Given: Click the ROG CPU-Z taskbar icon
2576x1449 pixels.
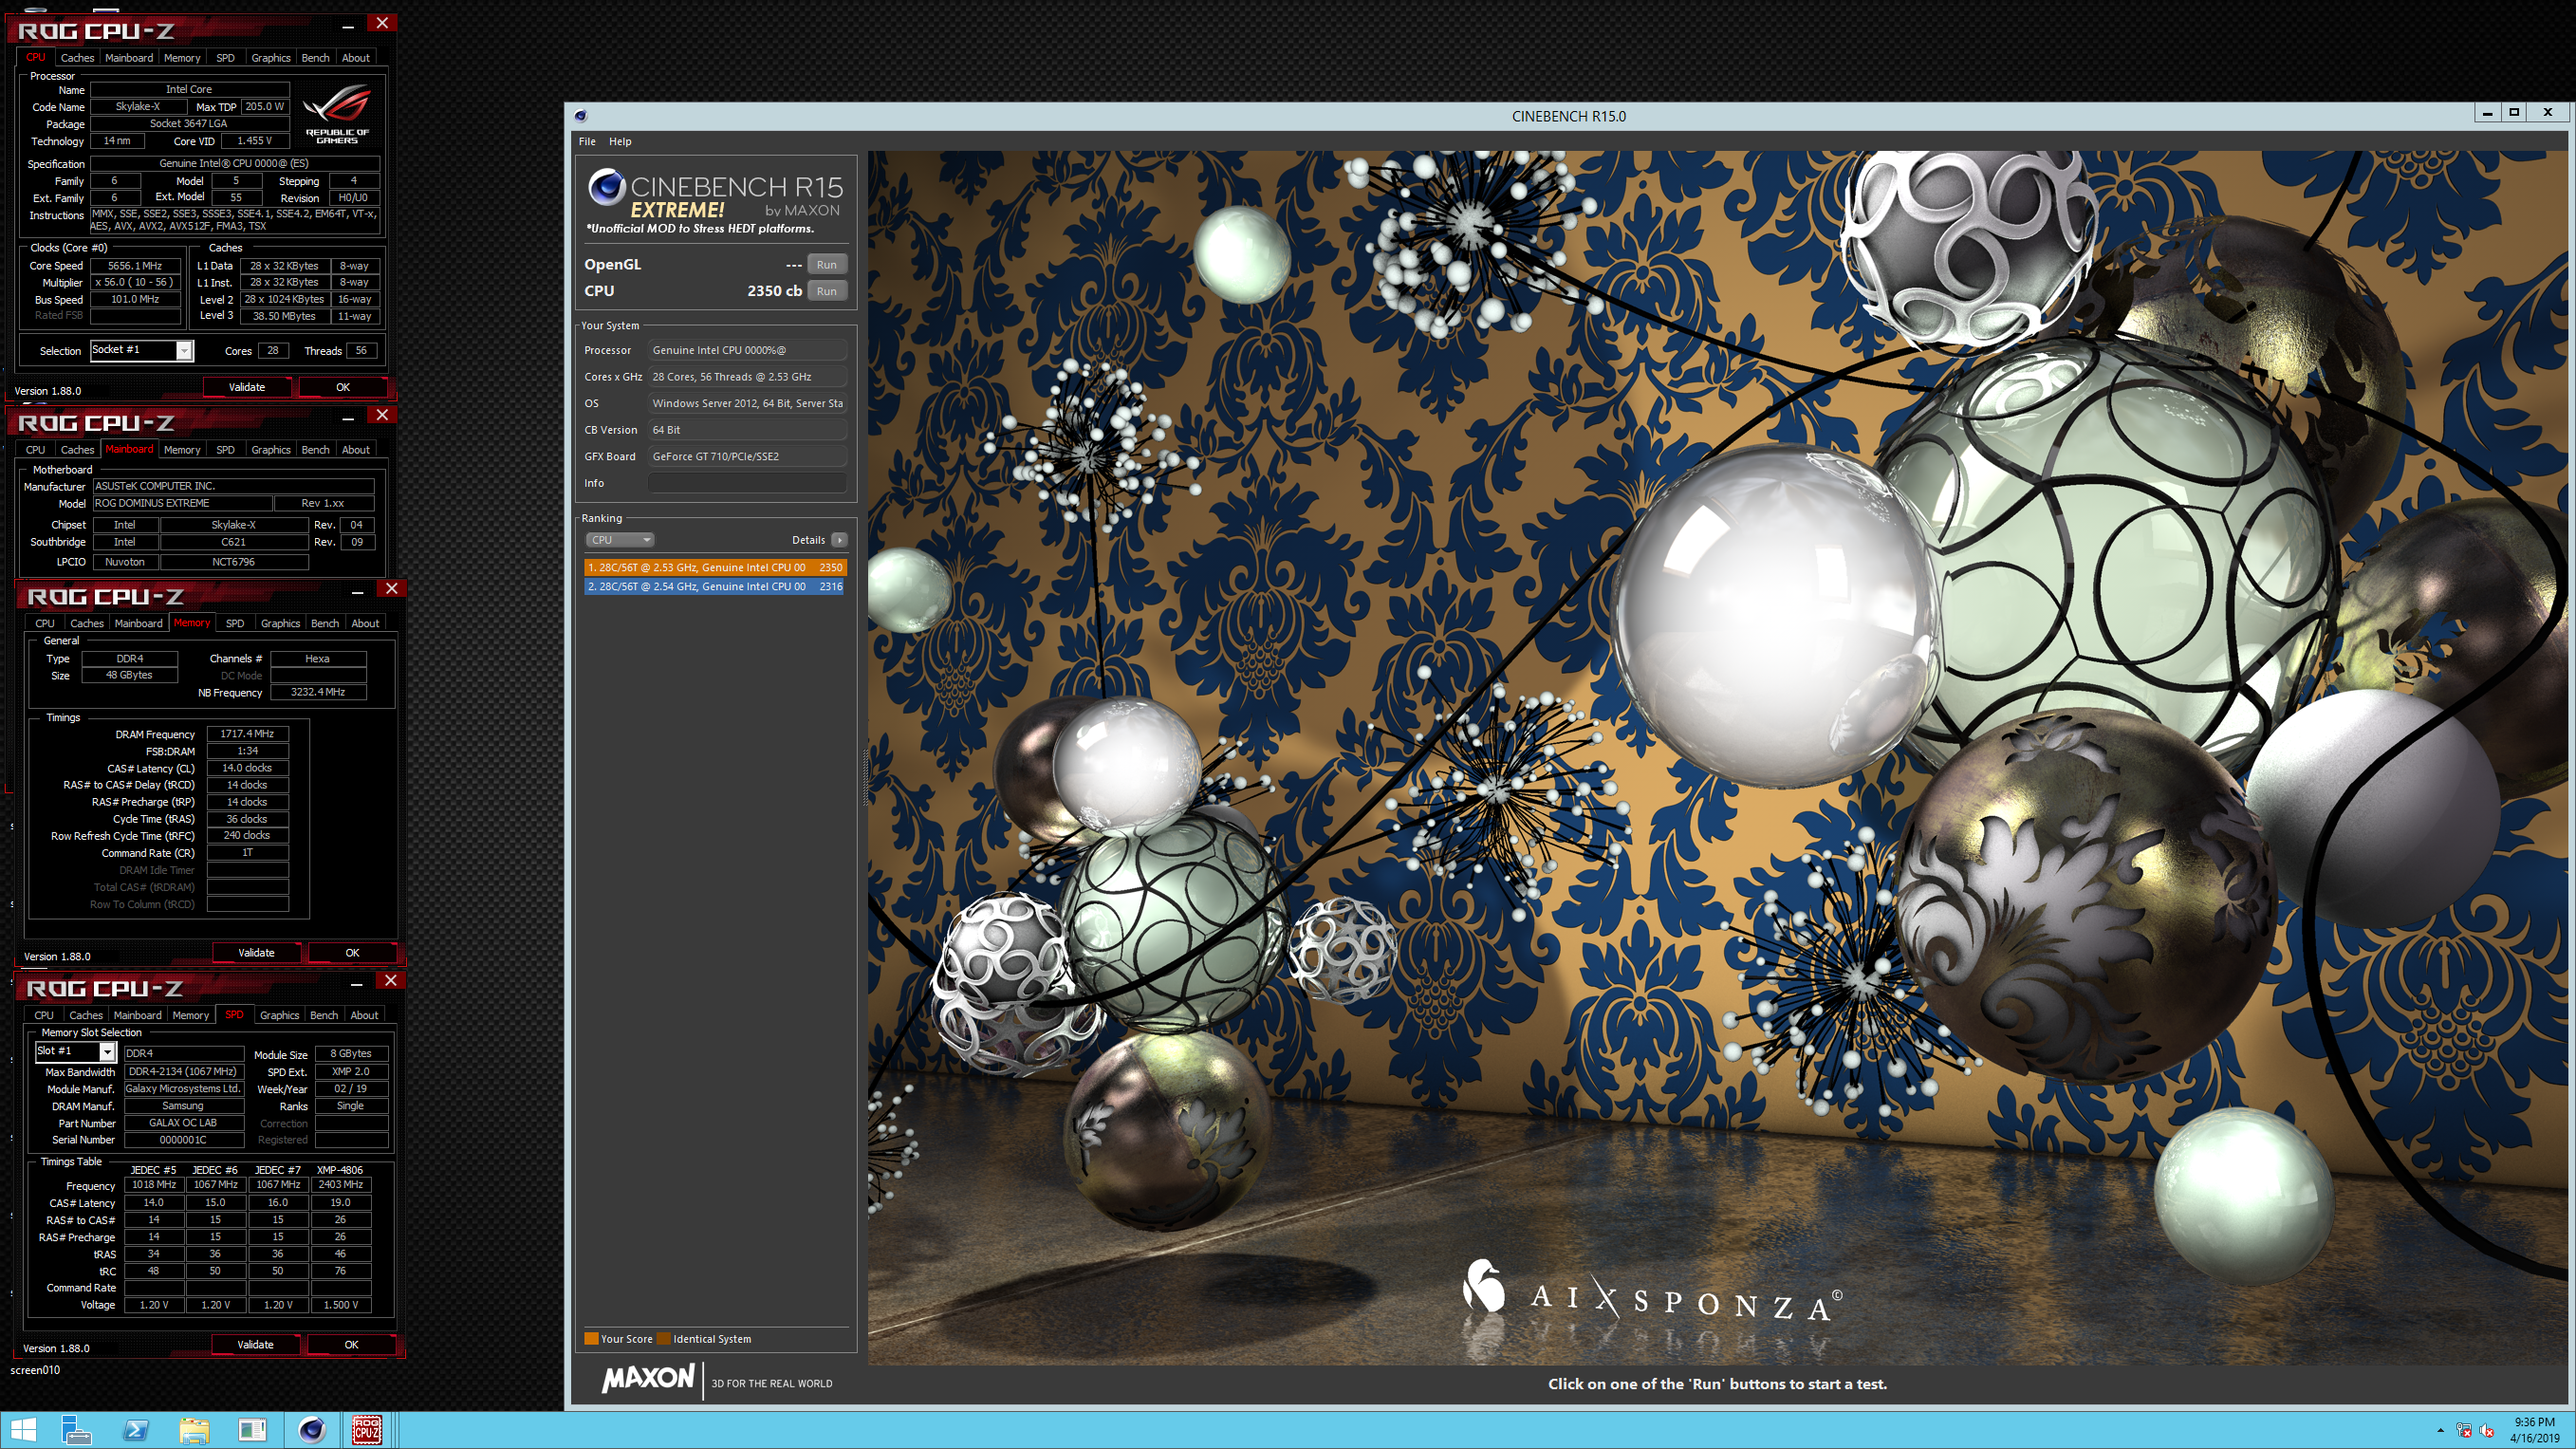Looking at the screenshot, I should (x=367, y=1430).
